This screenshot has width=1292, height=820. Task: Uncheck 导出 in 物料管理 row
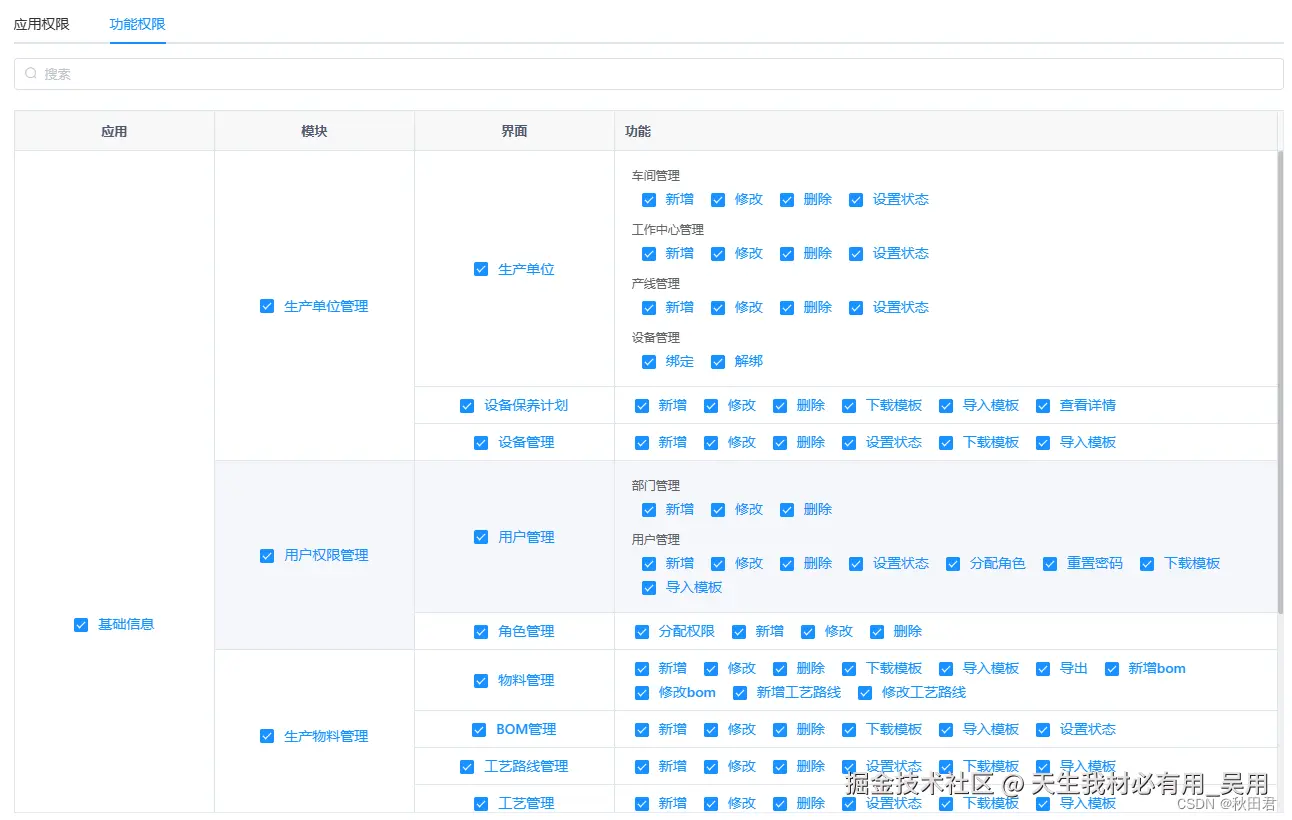tap(1043, 669)
